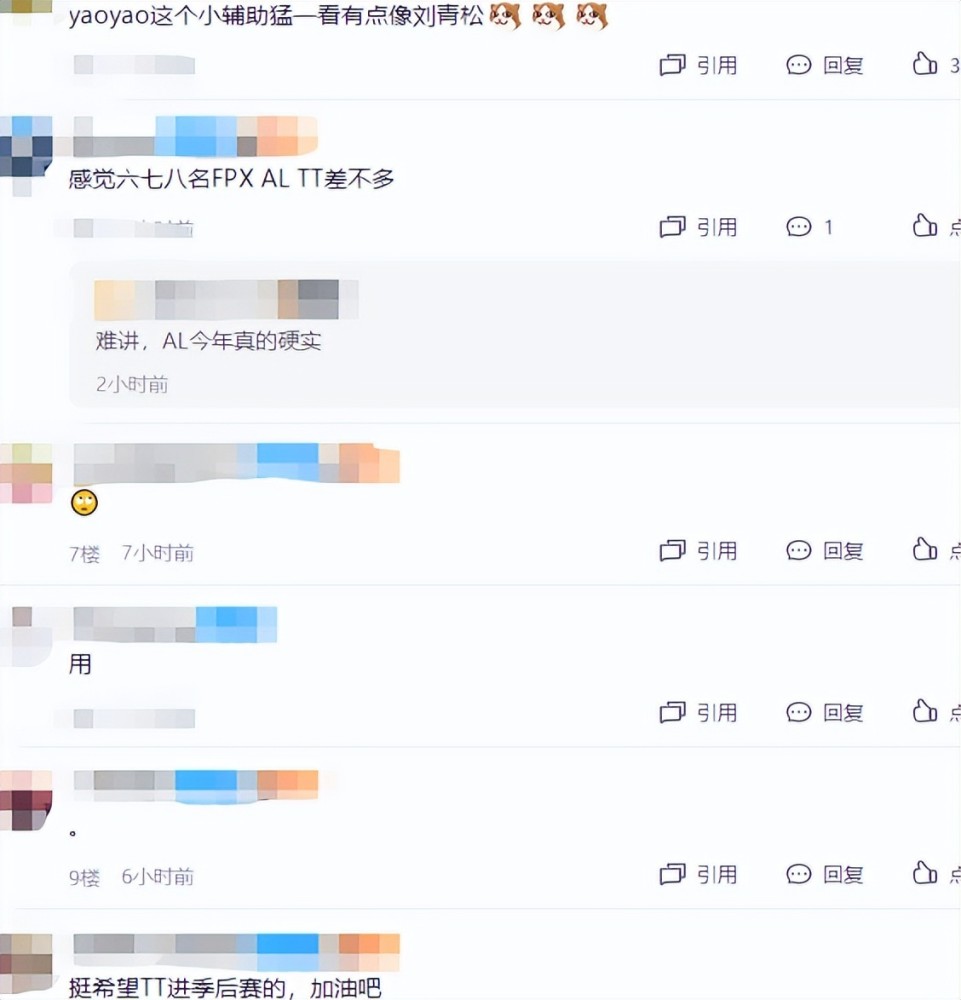
Task: Open username of 挺希望TT进季后赛 commenter
Action: 237,952
